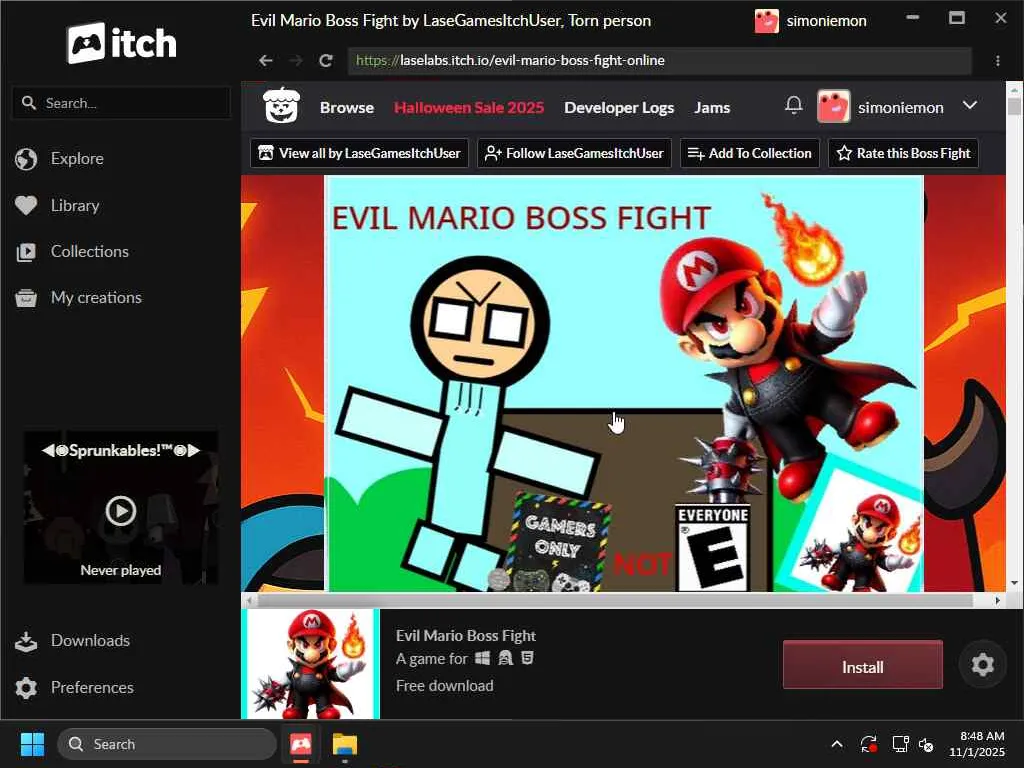
Task: Expand the simoniemon account dropdown chevron
Action: 970,106
